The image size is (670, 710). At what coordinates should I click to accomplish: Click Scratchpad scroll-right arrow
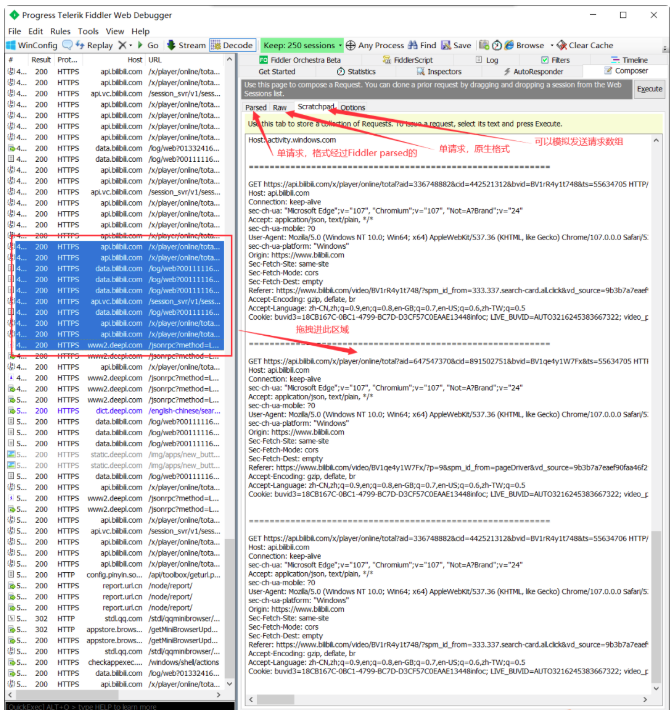[645, 699]
